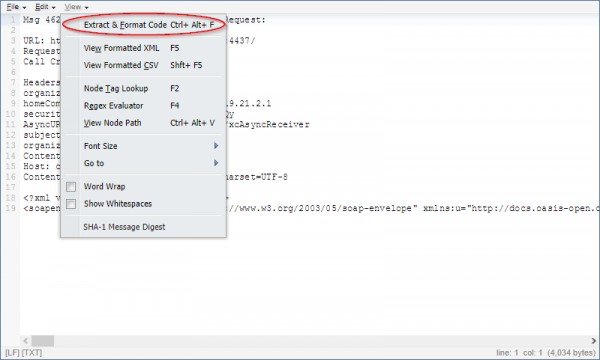Click the line: 1 status indicator
The height and width of the screenshot is (360, 600).
(507, 353)
